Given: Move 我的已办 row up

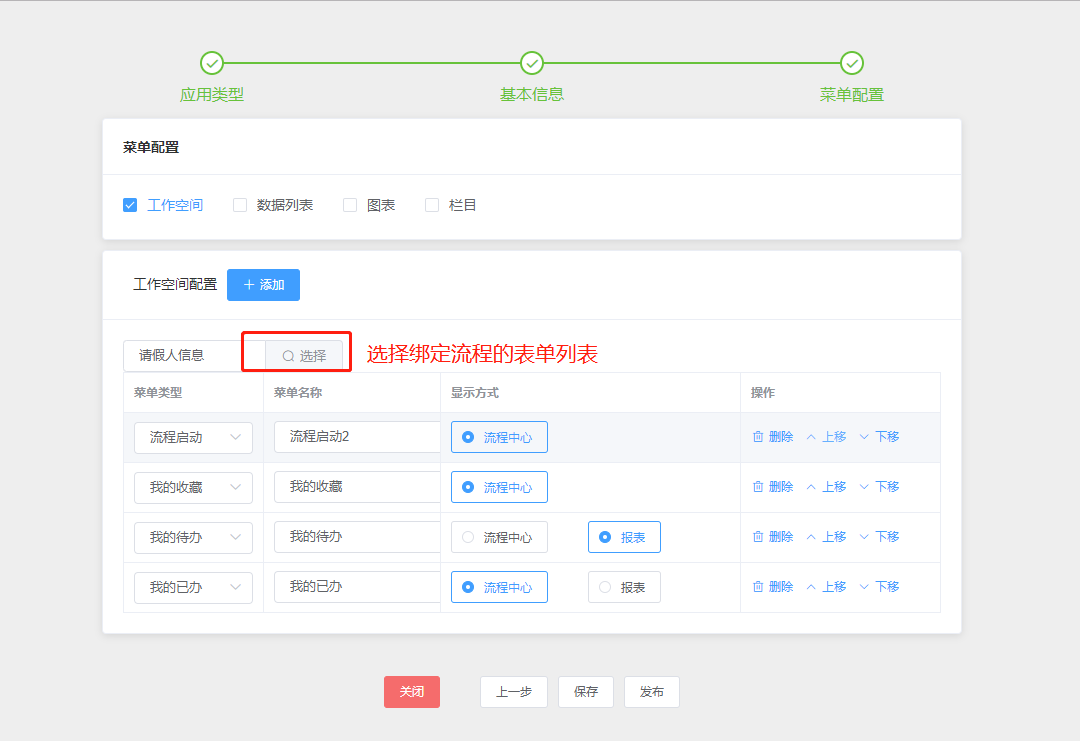Looking at the screenshot, I should tap(826, 587).
